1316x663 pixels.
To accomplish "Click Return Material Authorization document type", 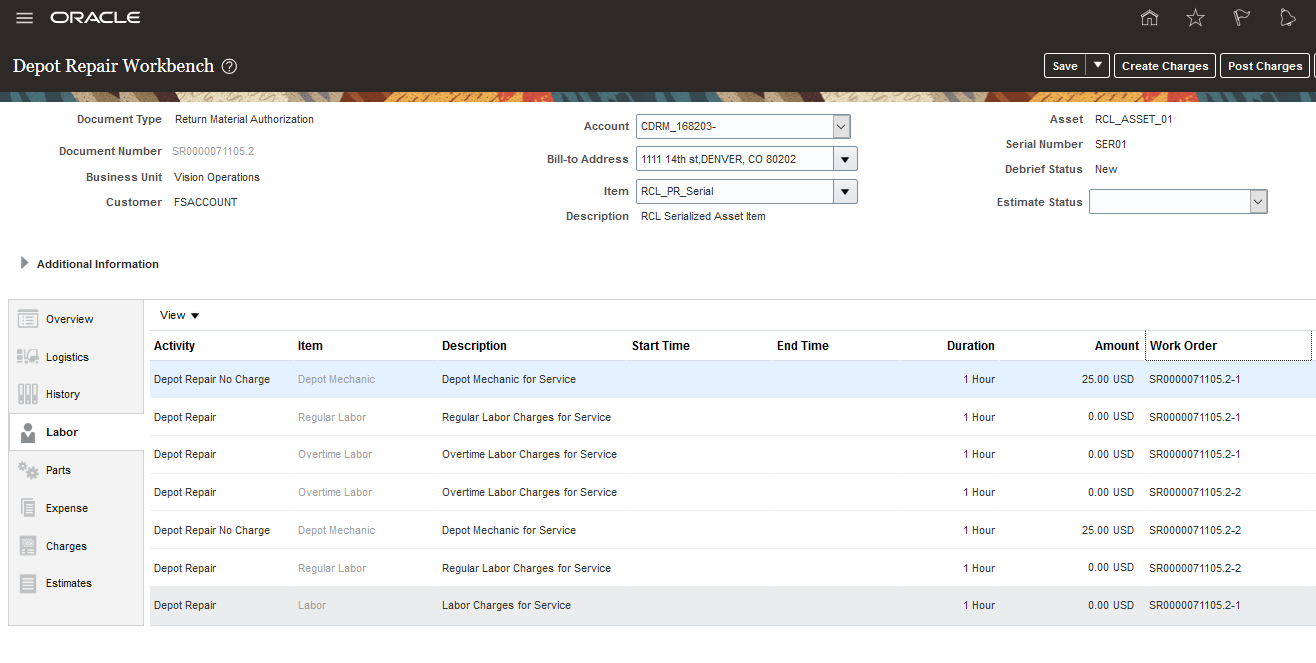I will (x=244, y=119).
